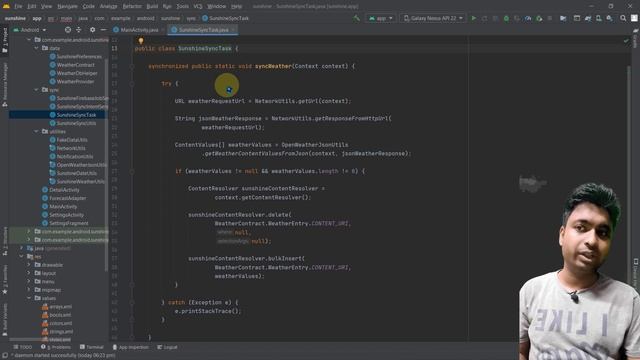Select WeatherContract in project tree
Image resolution: width=640 pixels, height=360 pixels.
[x=76, y=65]
